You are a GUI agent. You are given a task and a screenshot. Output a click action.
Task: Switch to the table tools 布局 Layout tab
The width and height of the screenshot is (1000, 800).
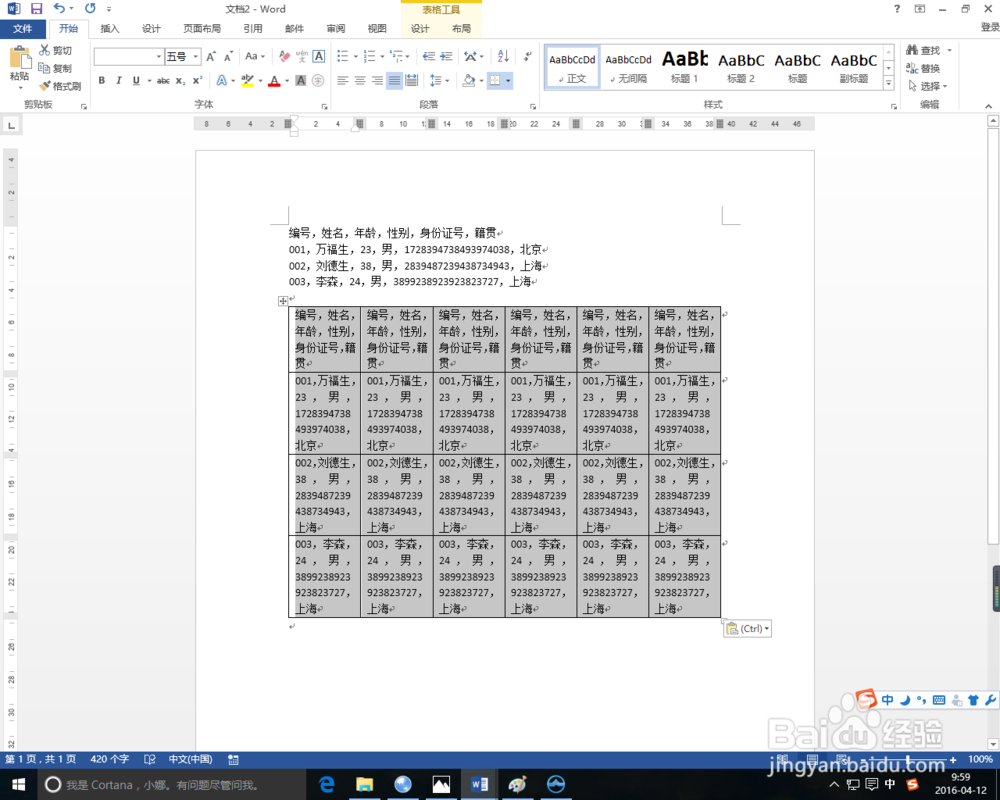[x=461, y=28]
